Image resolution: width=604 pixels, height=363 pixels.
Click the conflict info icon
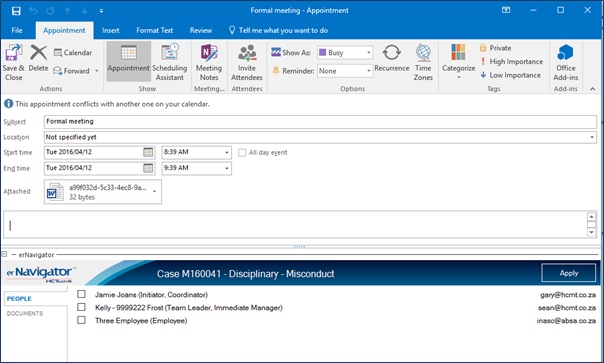click(8, 104)
